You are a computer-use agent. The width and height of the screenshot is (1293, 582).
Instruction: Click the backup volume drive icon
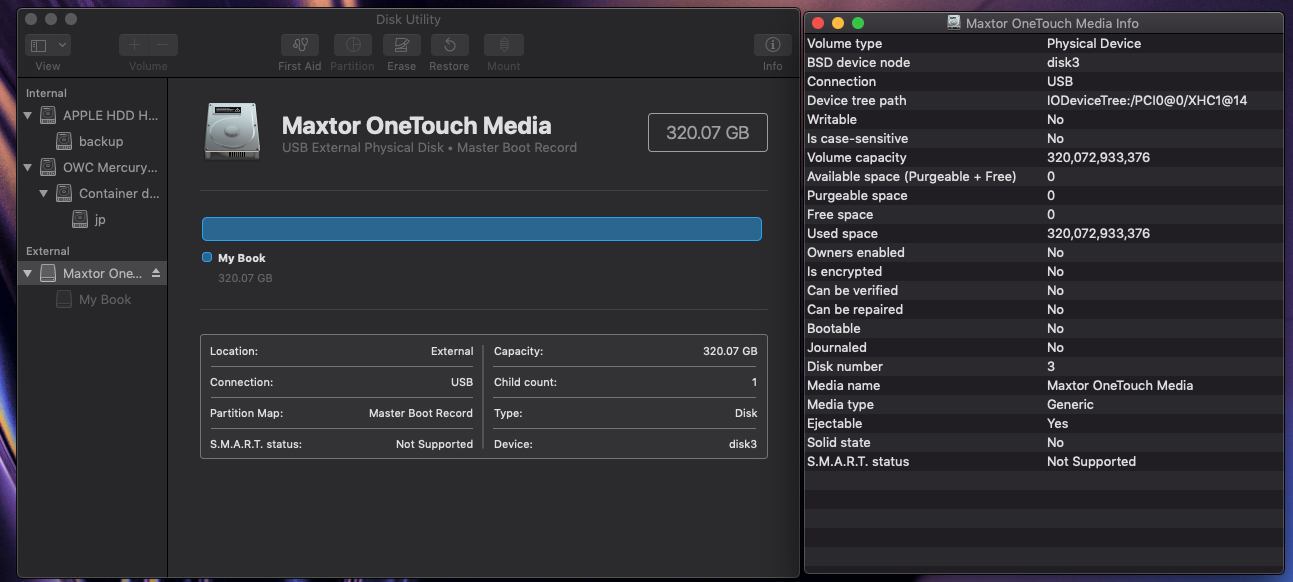(x=64, y=141)
